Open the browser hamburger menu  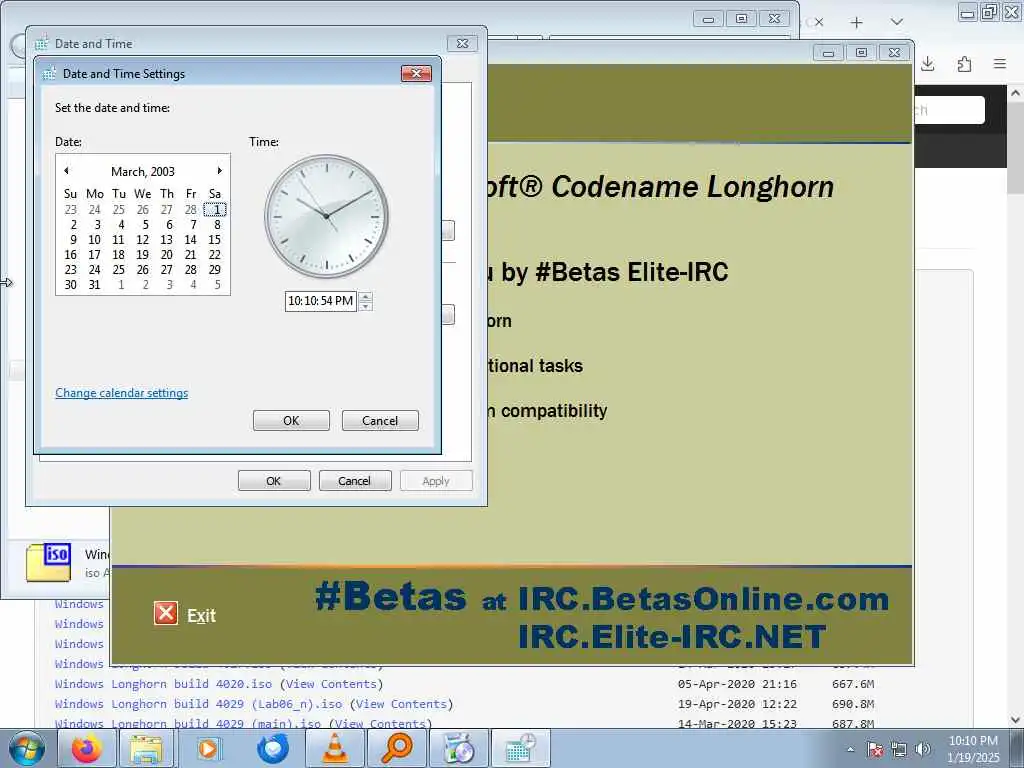click(1000, 64)
